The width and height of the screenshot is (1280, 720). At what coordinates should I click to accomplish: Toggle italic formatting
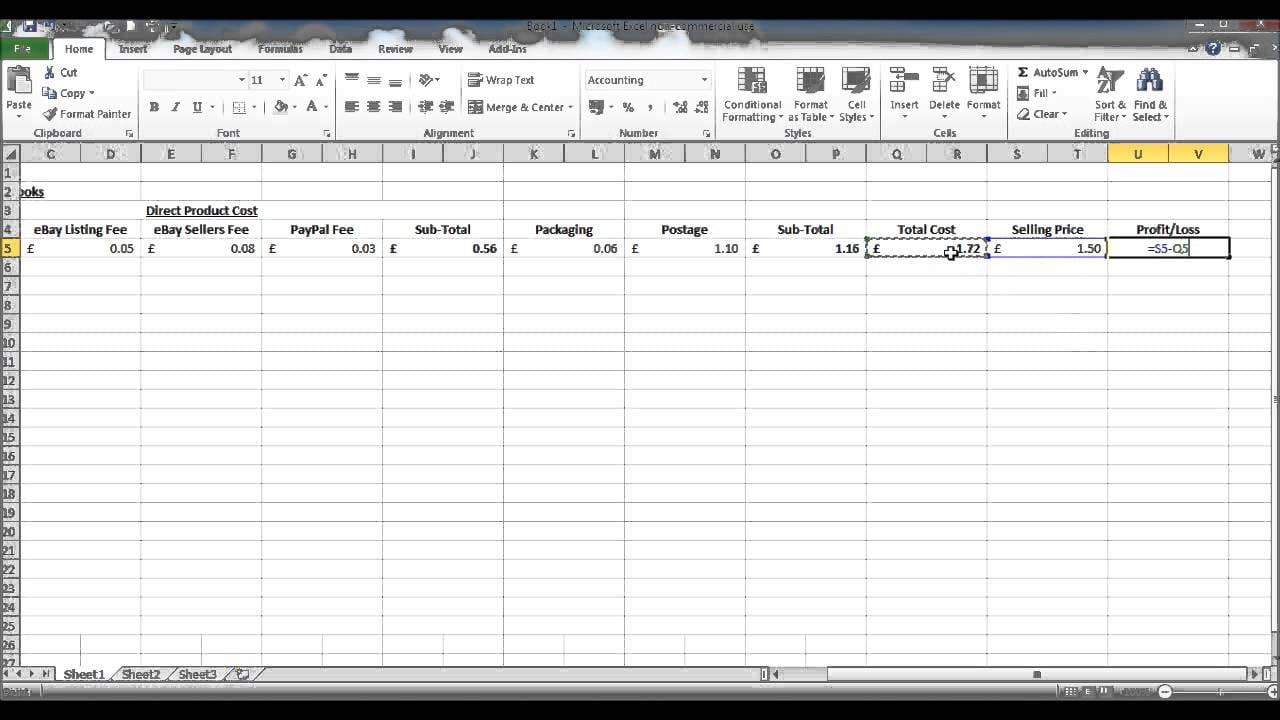pos(175,106)
